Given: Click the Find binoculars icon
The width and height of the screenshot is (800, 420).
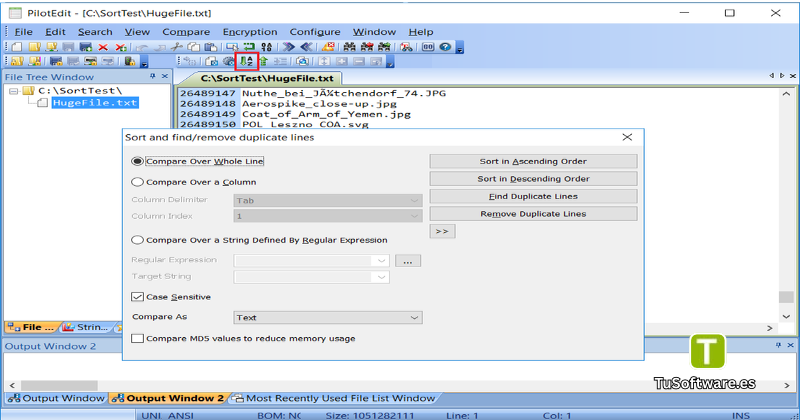Looking at the screenshot, I should 349,47.
